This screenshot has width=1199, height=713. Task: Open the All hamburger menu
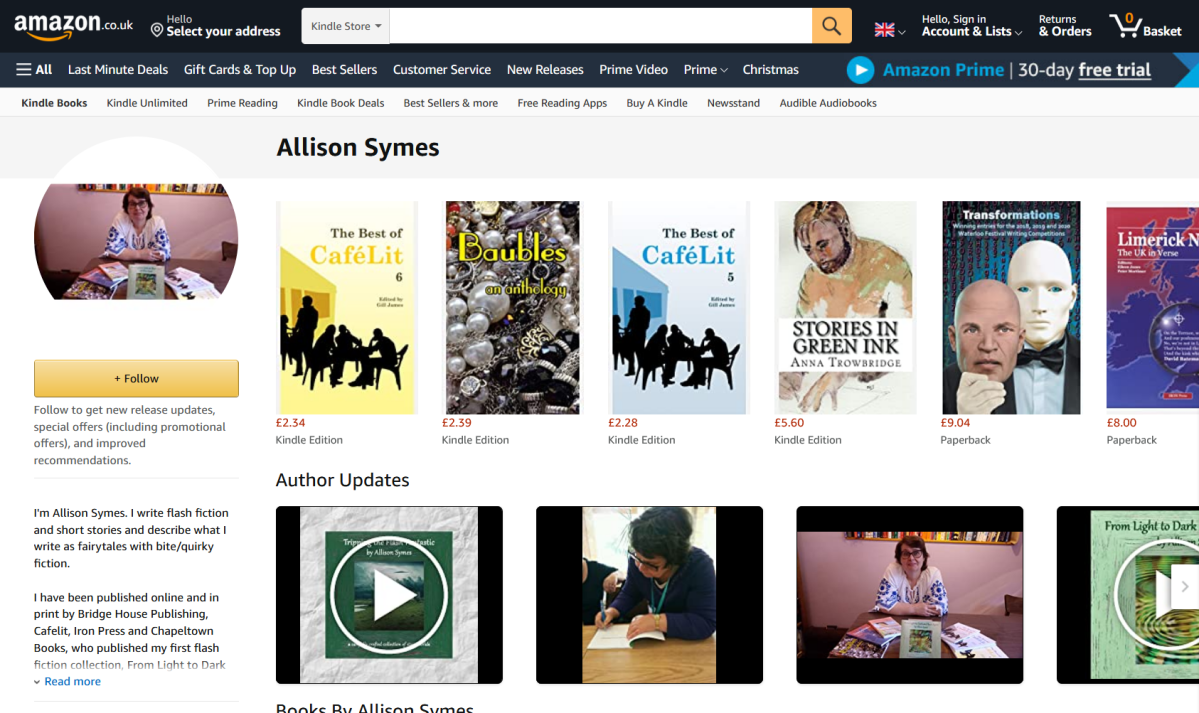(x=34, y=70)
